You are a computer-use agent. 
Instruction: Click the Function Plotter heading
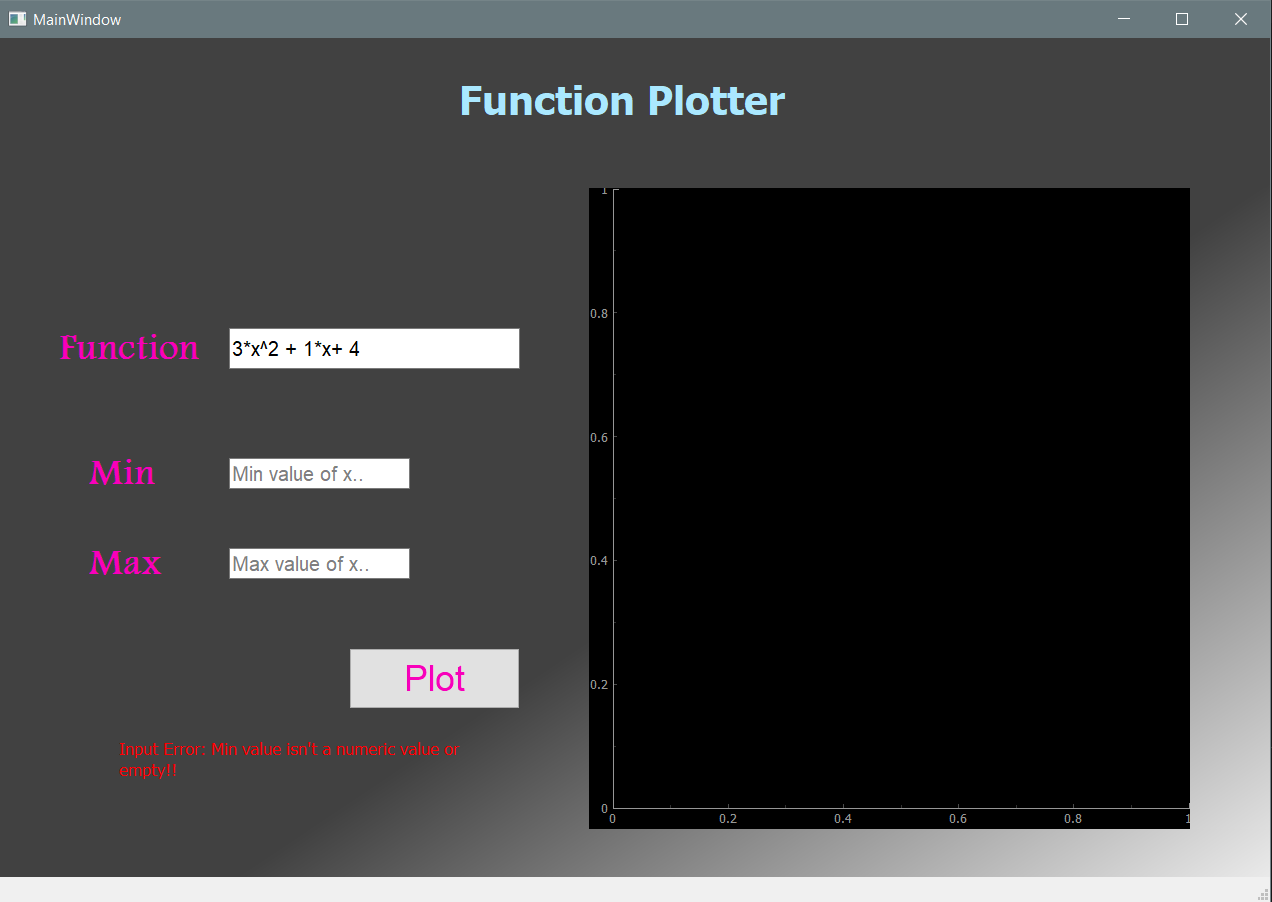621,100
